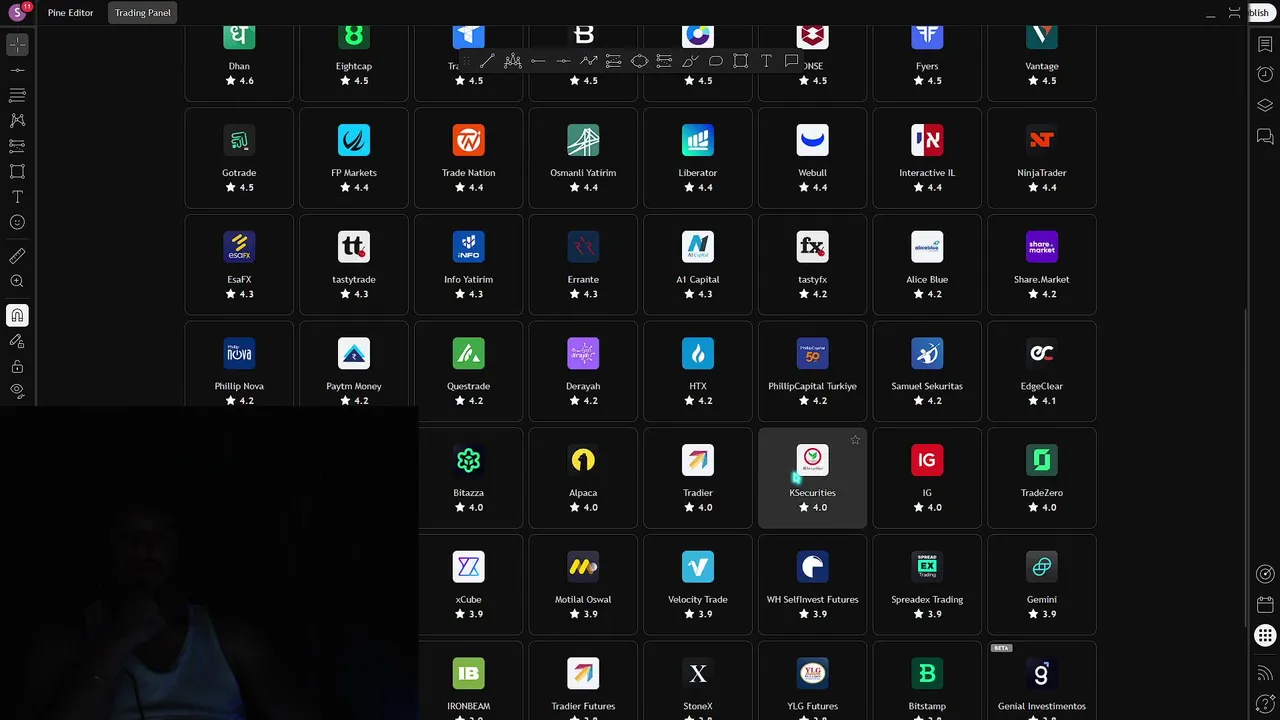Screen dimensions: 1280x720
Task: Open the news feed signal icon
Action: click(x=1265, y=672)
